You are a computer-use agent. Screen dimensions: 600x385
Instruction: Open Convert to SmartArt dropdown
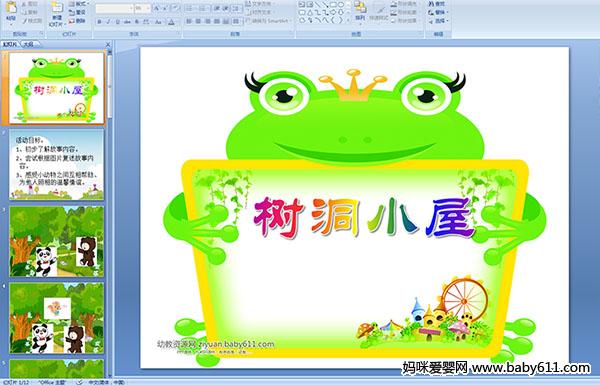pyautogui.click(x=269, y=21)
